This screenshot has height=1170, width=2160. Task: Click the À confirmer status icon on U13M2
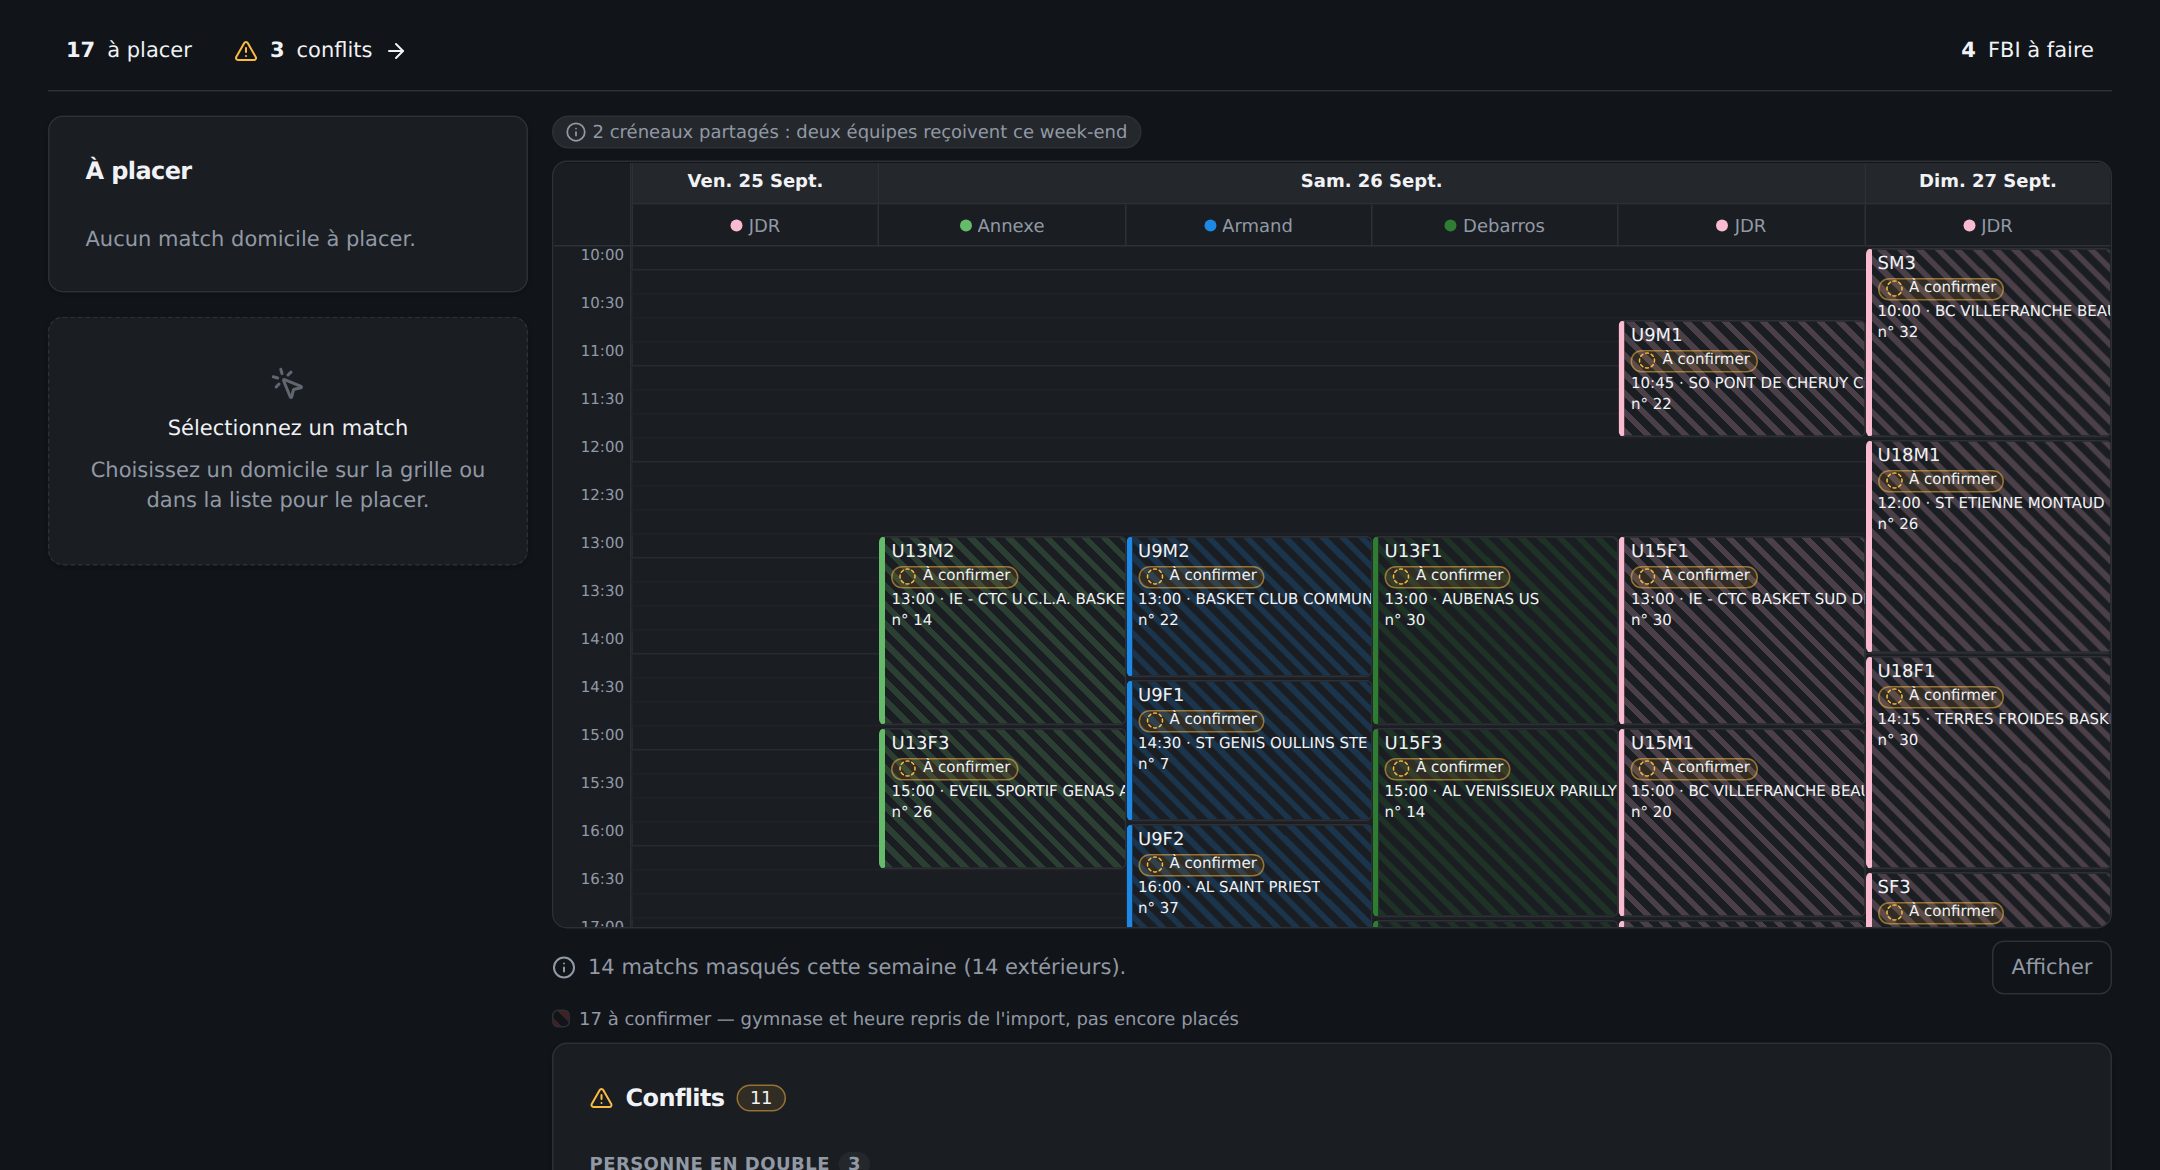(907, 576)
